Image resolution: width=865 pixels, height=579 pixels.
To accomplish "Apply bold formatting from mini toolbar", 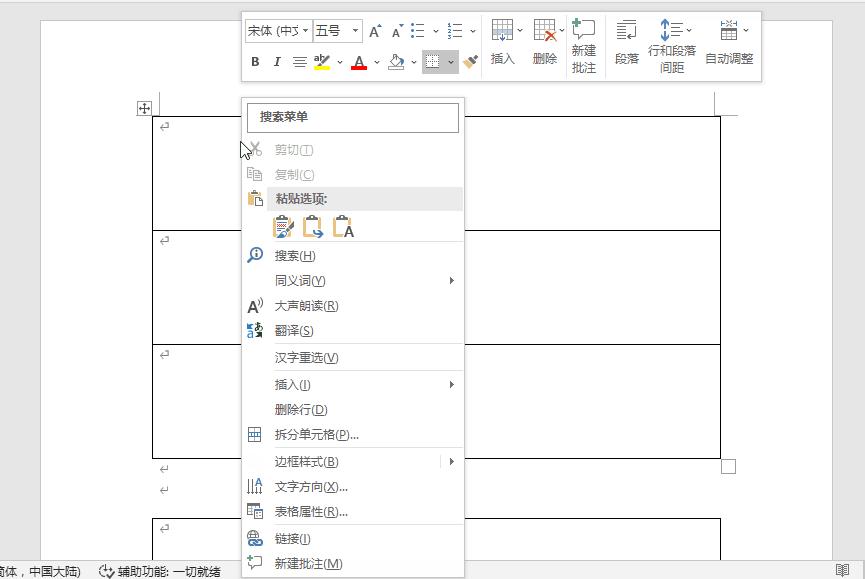I will click(x=254, y=62).
